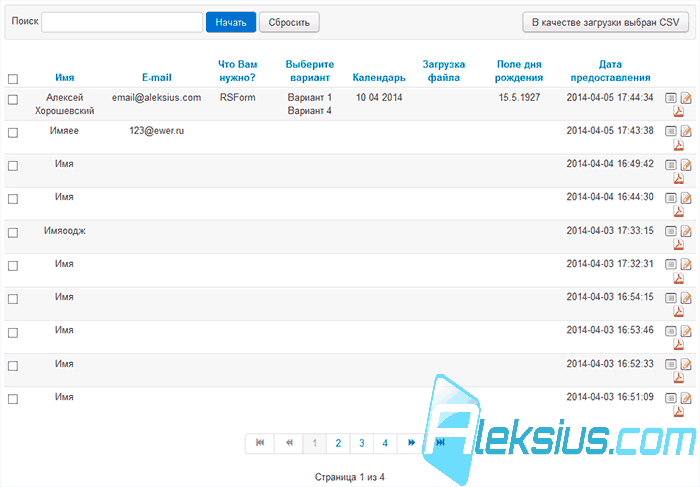The image size is (700, 487).
Task: Edit the submission dated 2014-04-03 16:53:46
Action: click(x=686, y=330)
